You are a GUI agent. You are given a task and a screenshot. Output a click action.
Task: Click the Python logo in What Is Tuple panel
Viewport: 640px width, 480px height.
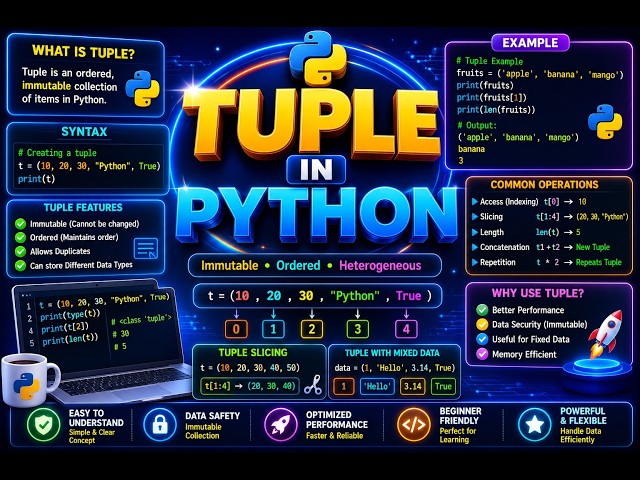[142, 89]
